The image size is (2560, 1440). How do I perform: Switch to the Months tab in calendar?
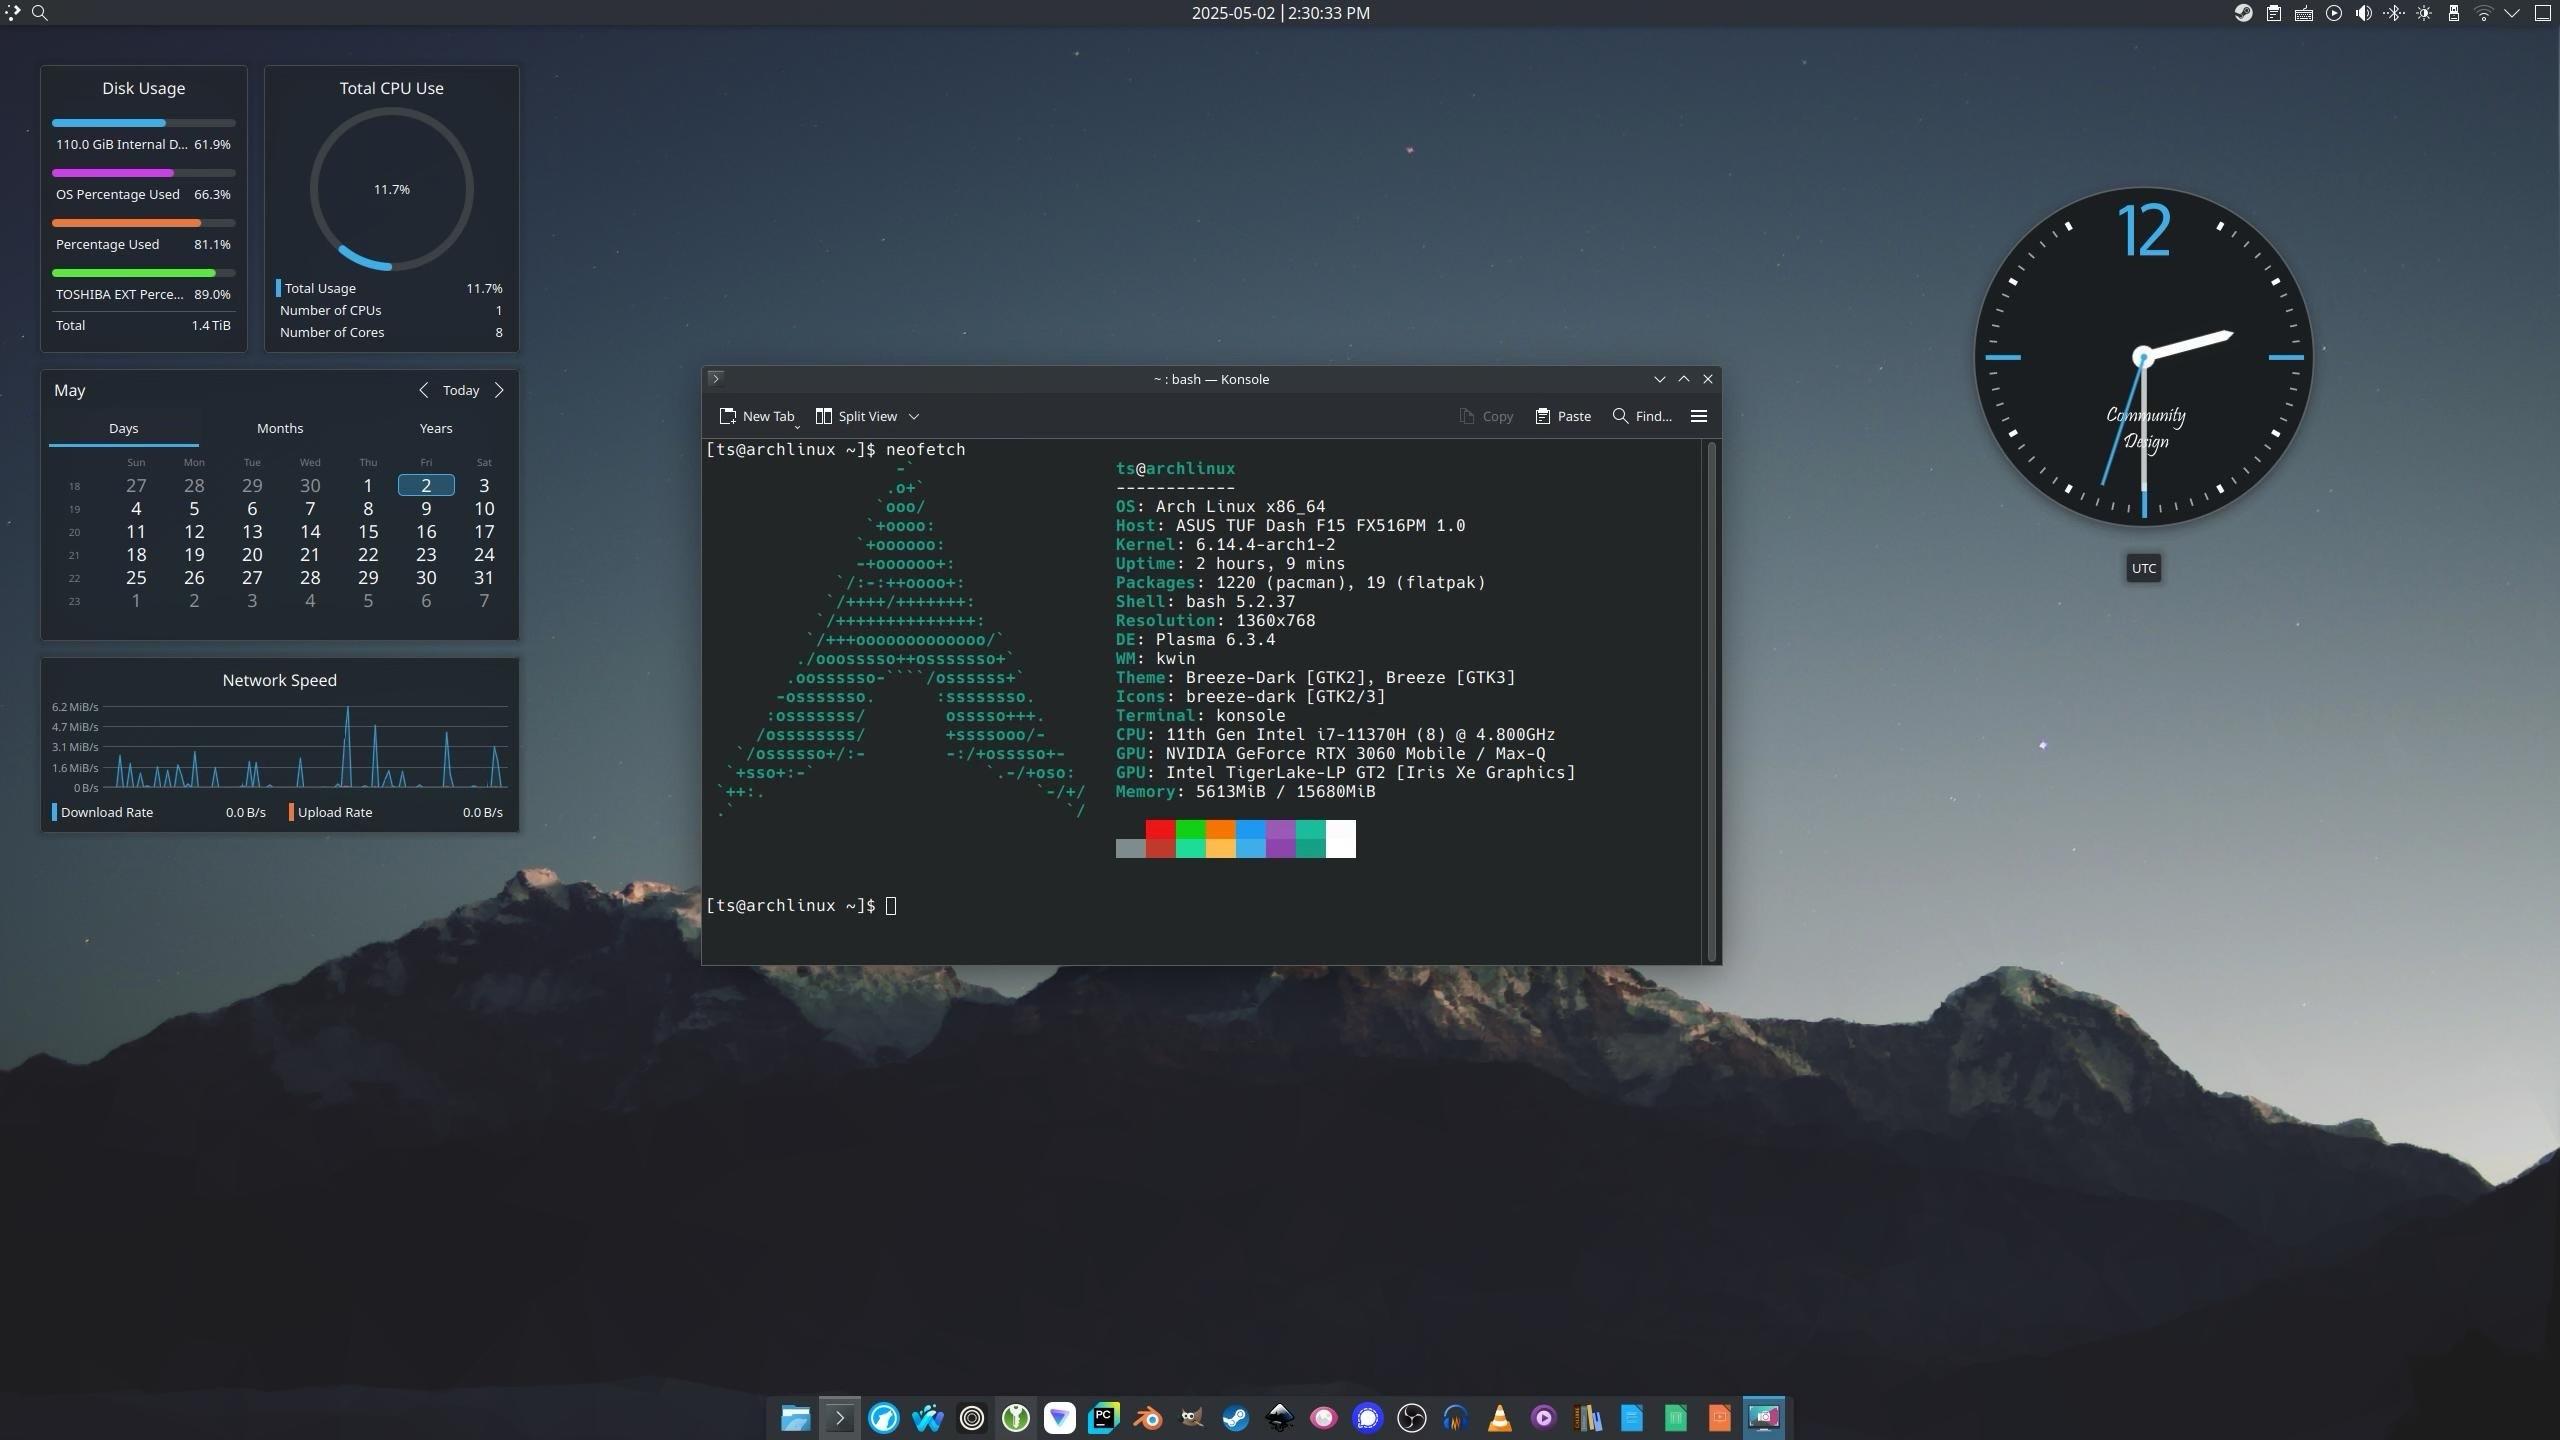280,428
